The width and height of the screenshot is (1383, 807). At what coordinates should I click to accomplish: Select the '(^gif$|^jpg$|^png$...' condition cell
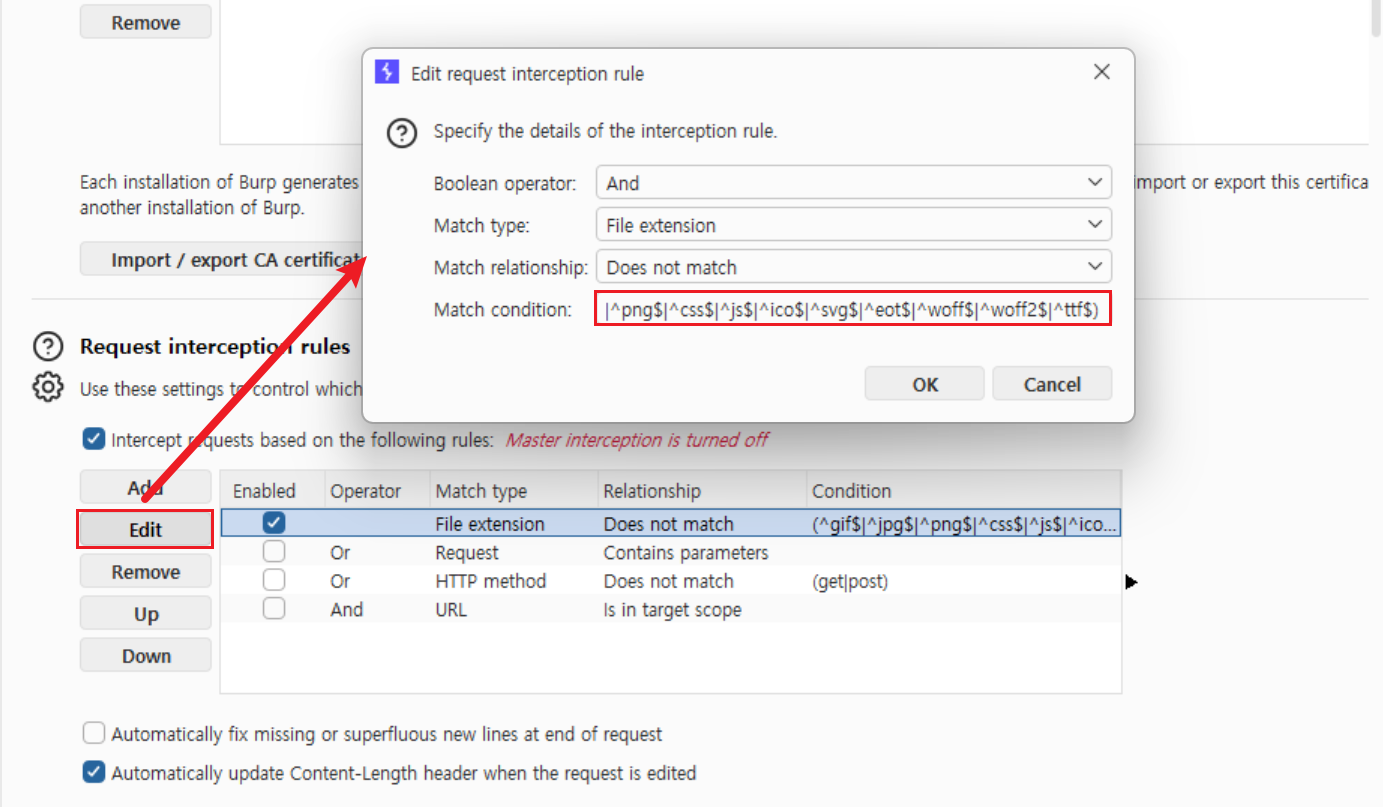point(966,524)
